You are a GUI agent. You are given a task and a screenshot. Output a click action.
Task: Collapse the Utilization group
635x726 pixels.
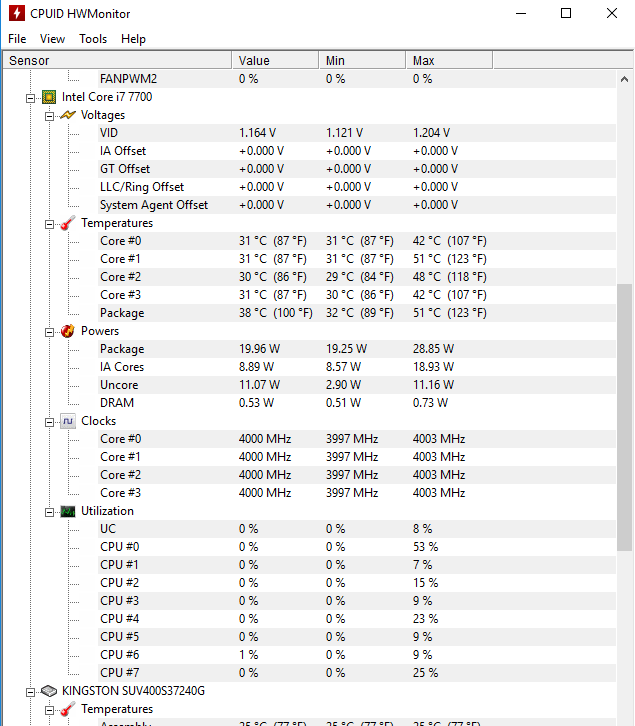pyautogui.click(x=49, y=512)
